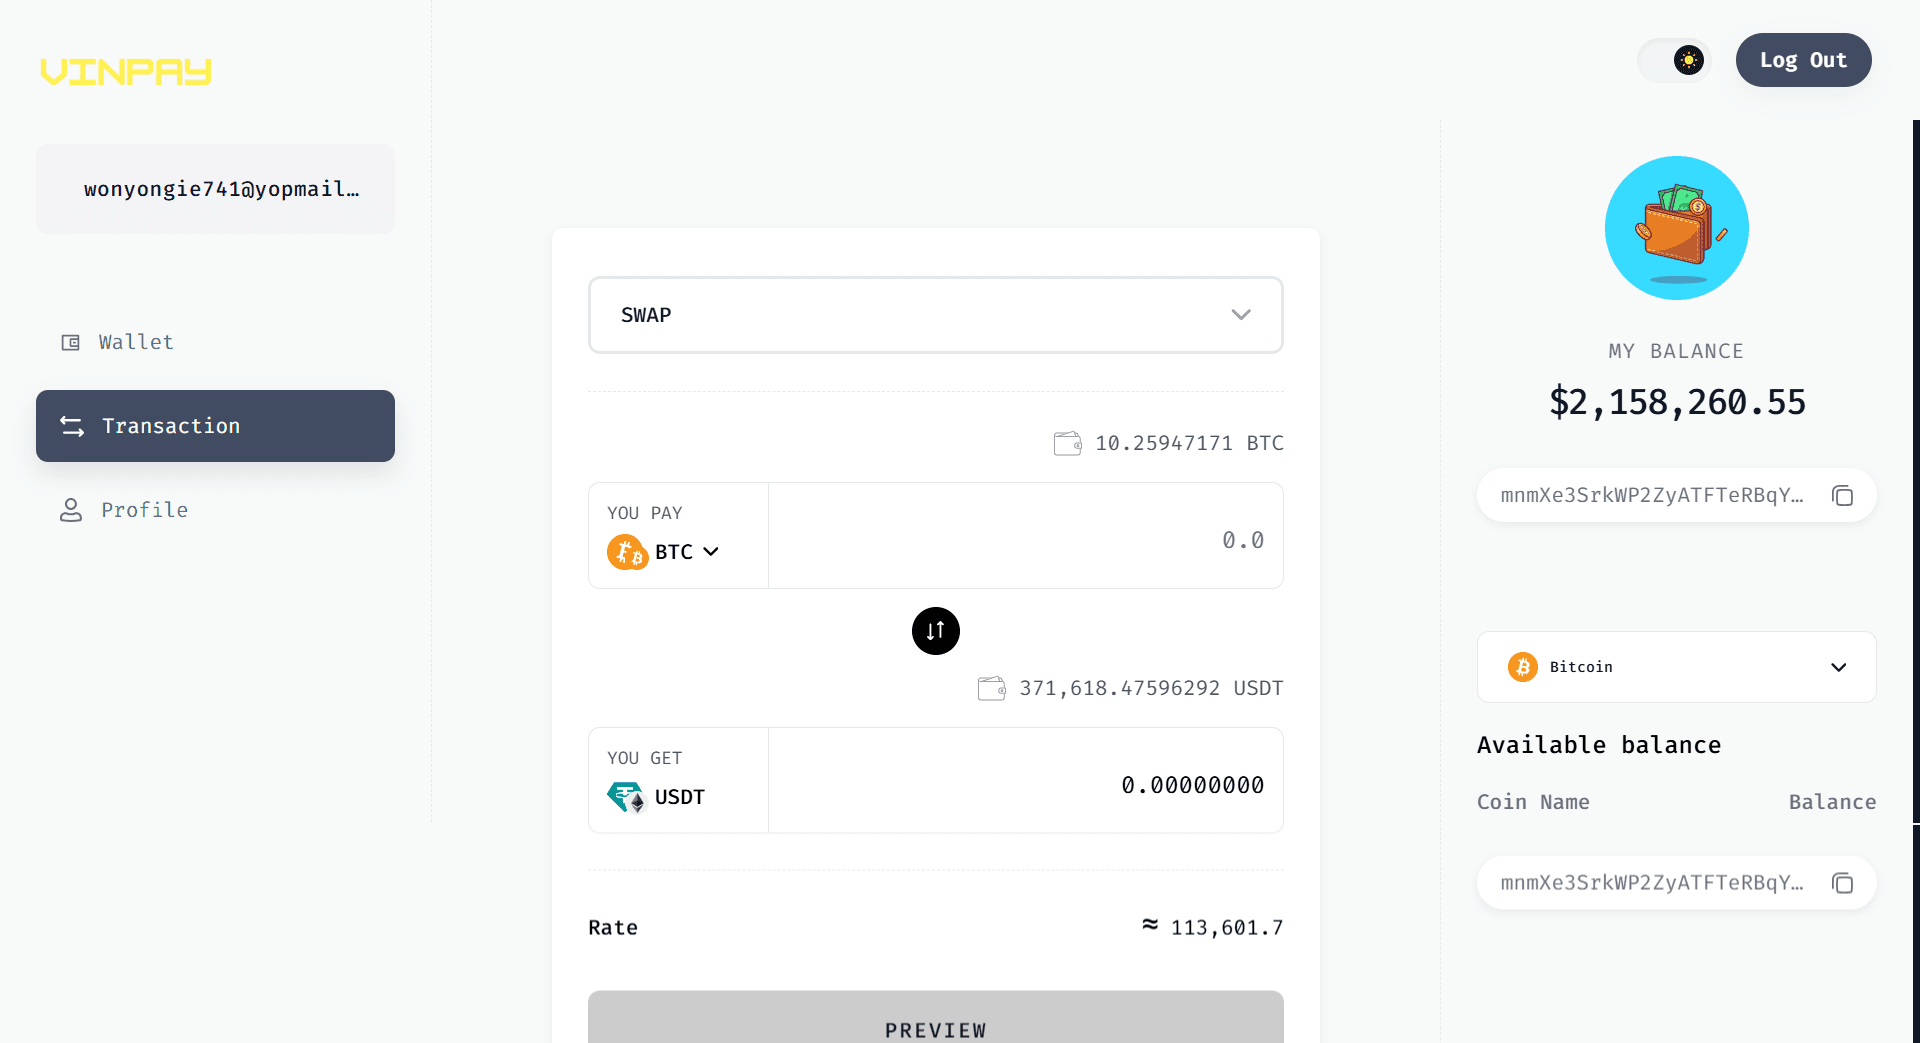Click the Wallet sidebar icon
1920x1043 pixels.
click(70, 342)
